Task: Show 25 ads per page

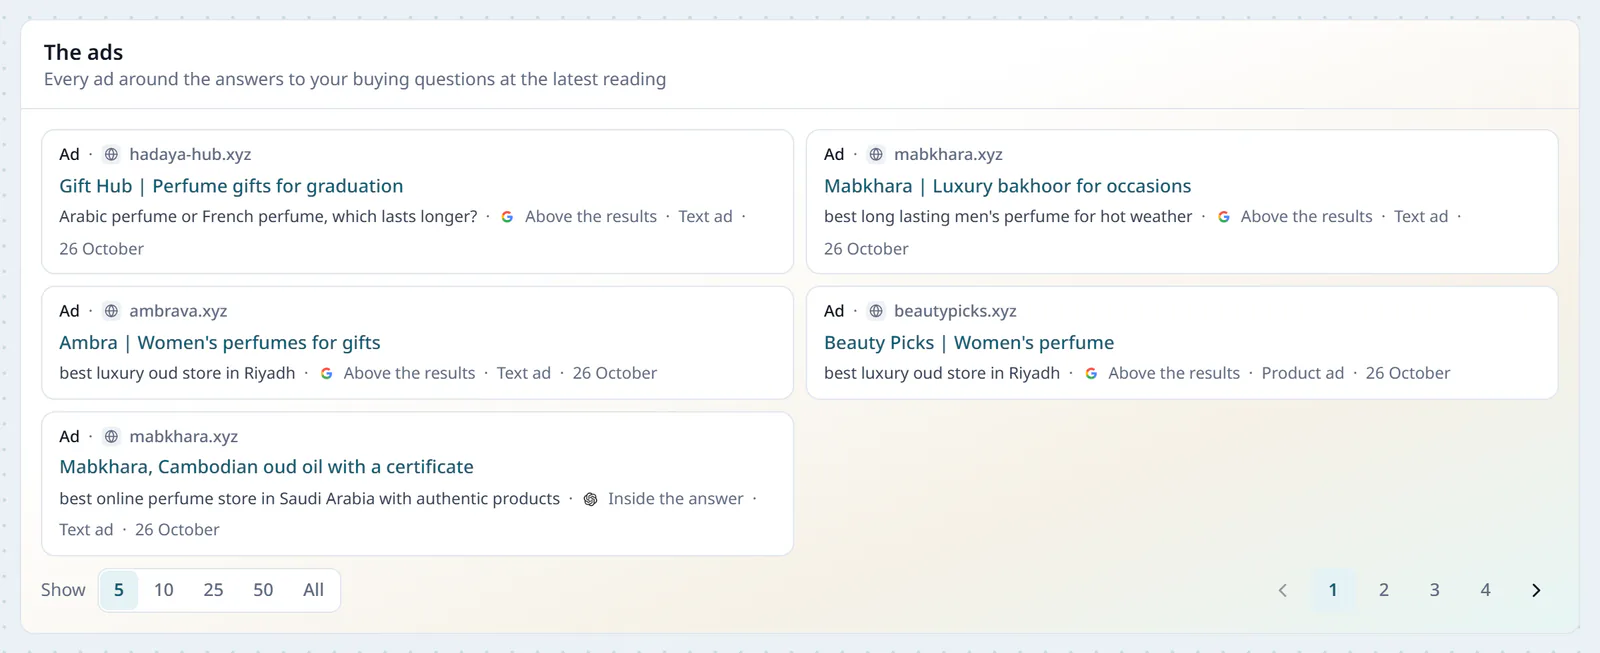Action: point(213,590)
